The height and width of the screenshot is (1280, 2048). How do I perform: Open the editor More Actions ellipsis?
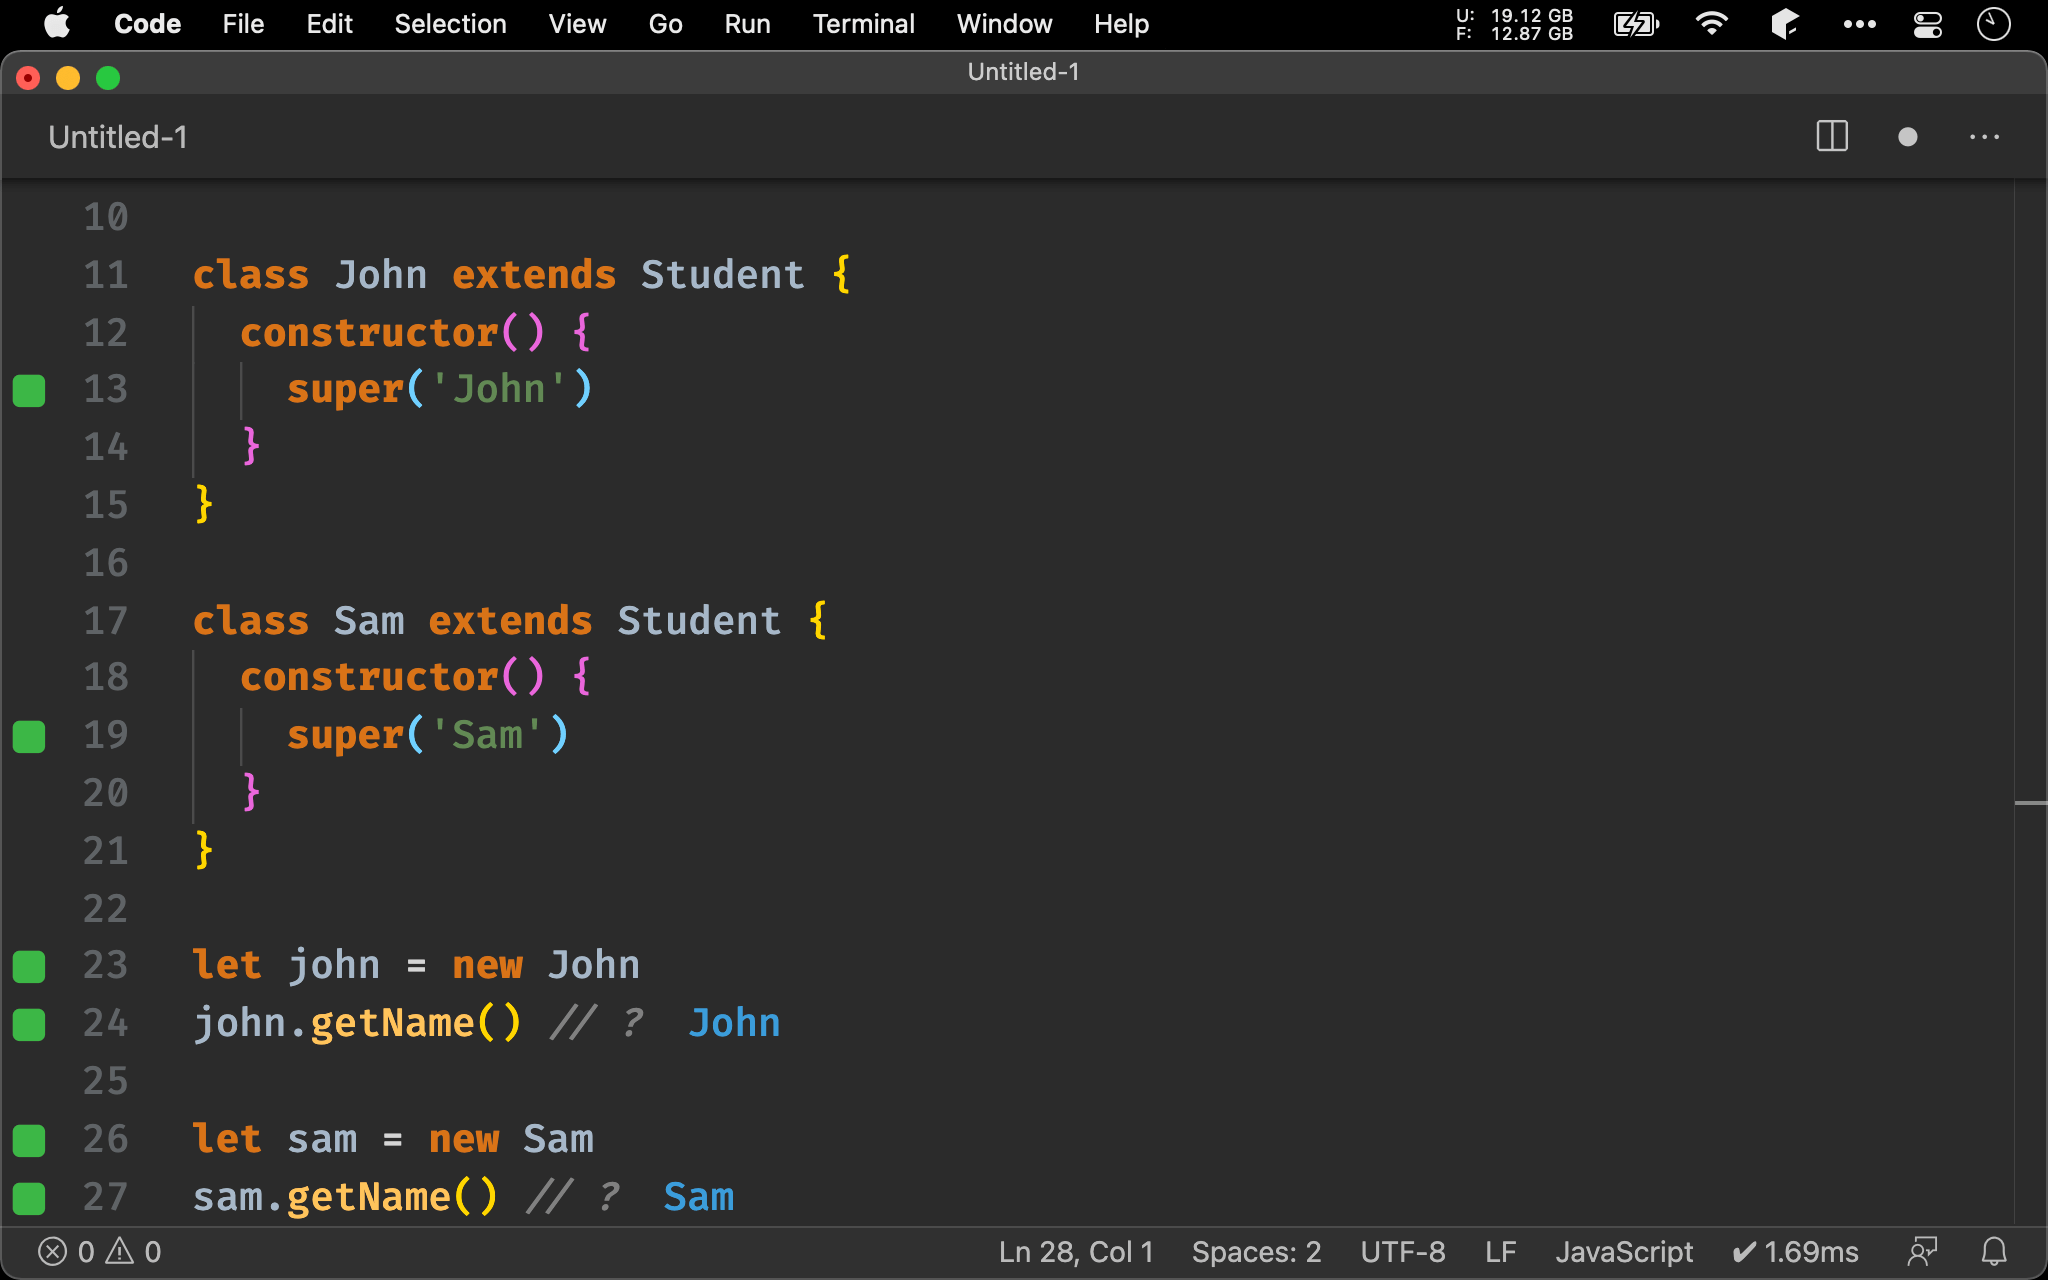1984,137
